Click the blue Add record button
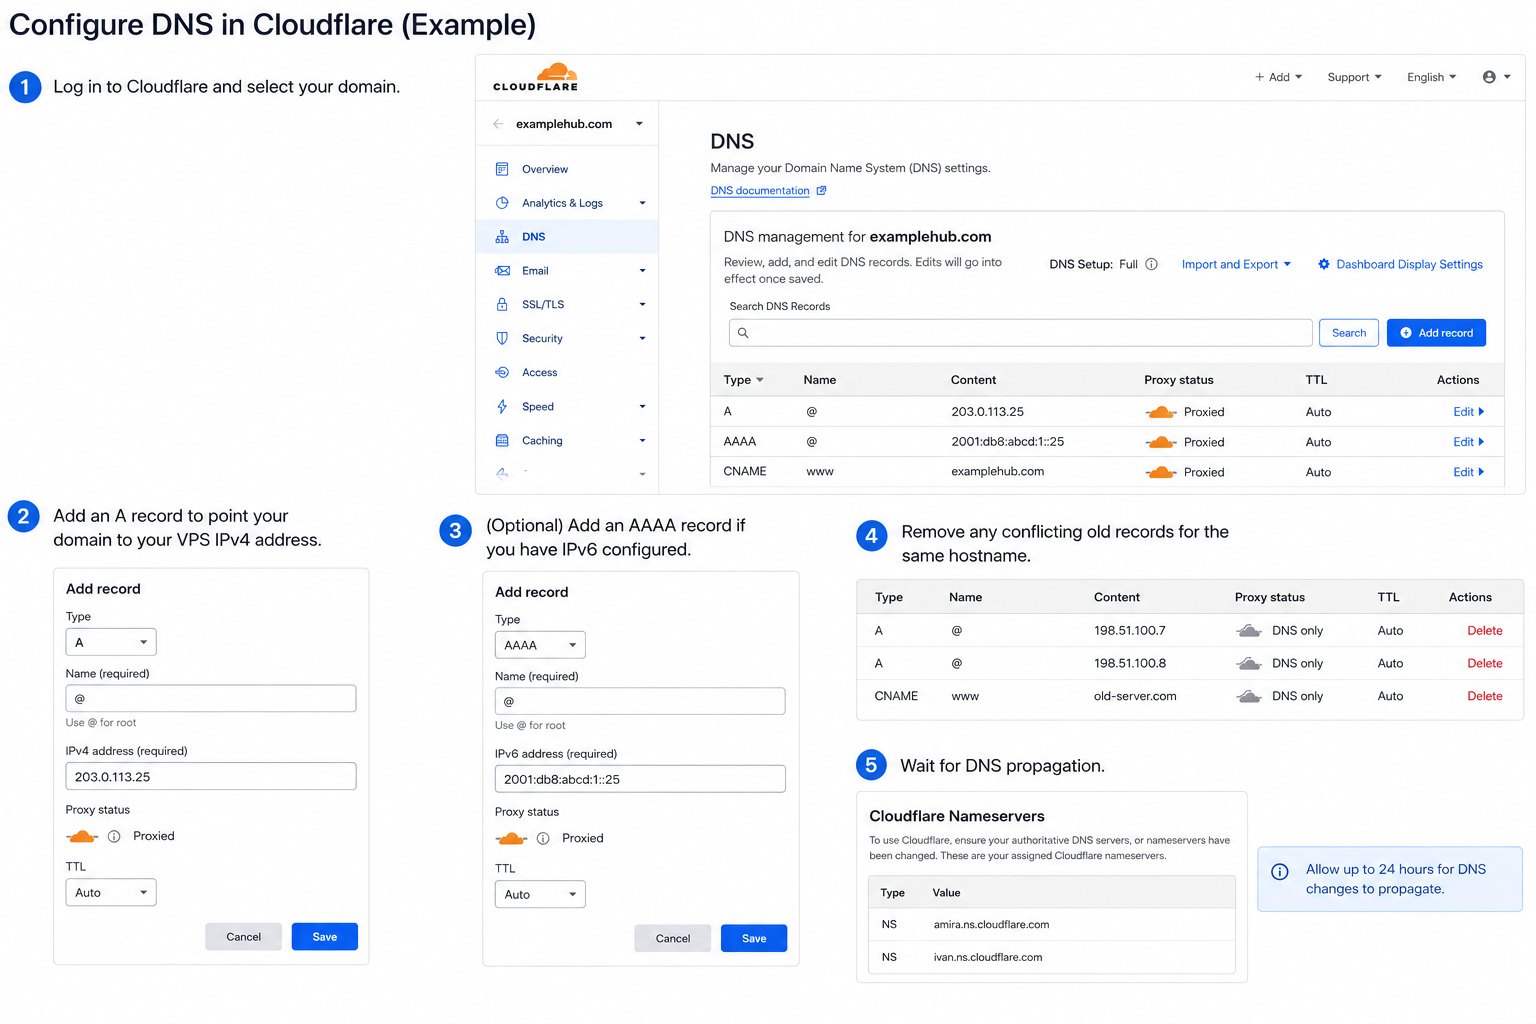1536x1024 pixels. (1436, 333)
